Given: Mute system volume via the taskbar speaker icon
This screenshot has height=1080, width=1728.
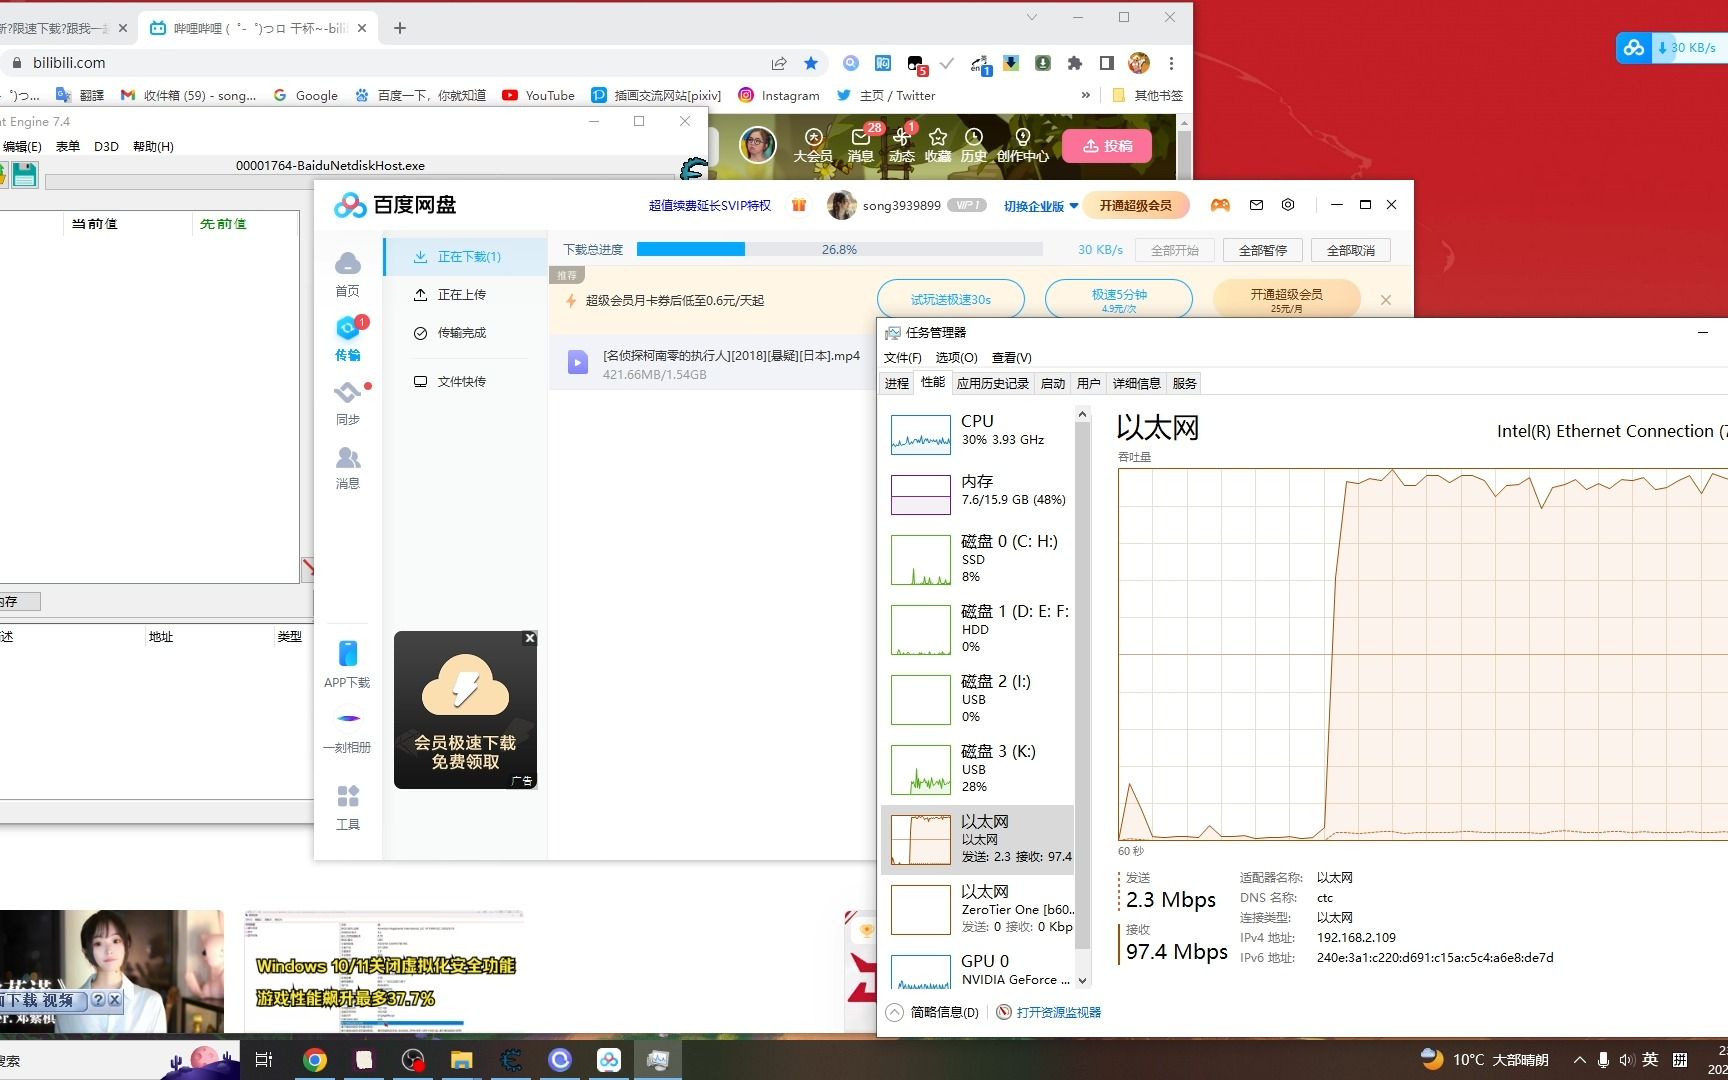Looking at the screenshot, I should tap(1625, 1059).
